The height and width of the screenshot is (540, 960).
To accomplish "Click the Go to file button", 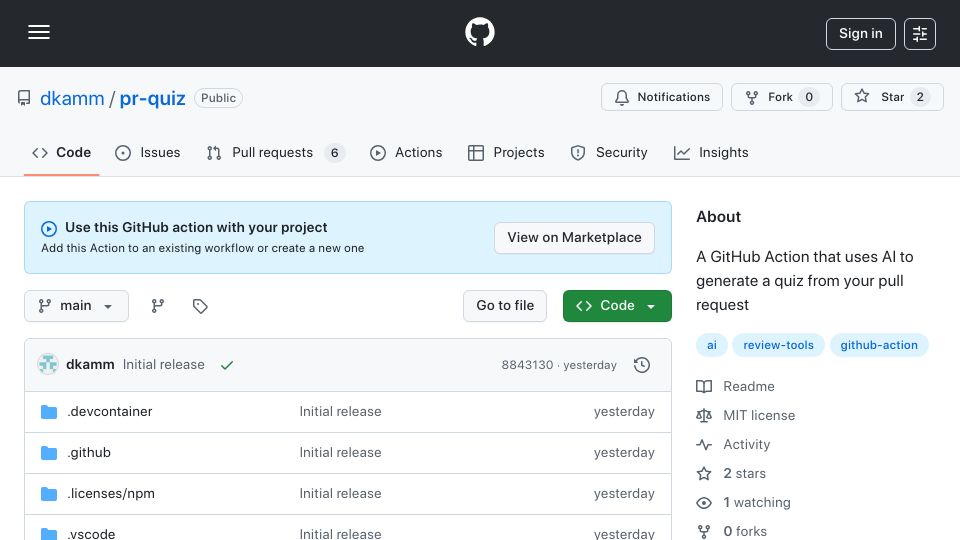I will pyautogui.click(x=505, y=306).
